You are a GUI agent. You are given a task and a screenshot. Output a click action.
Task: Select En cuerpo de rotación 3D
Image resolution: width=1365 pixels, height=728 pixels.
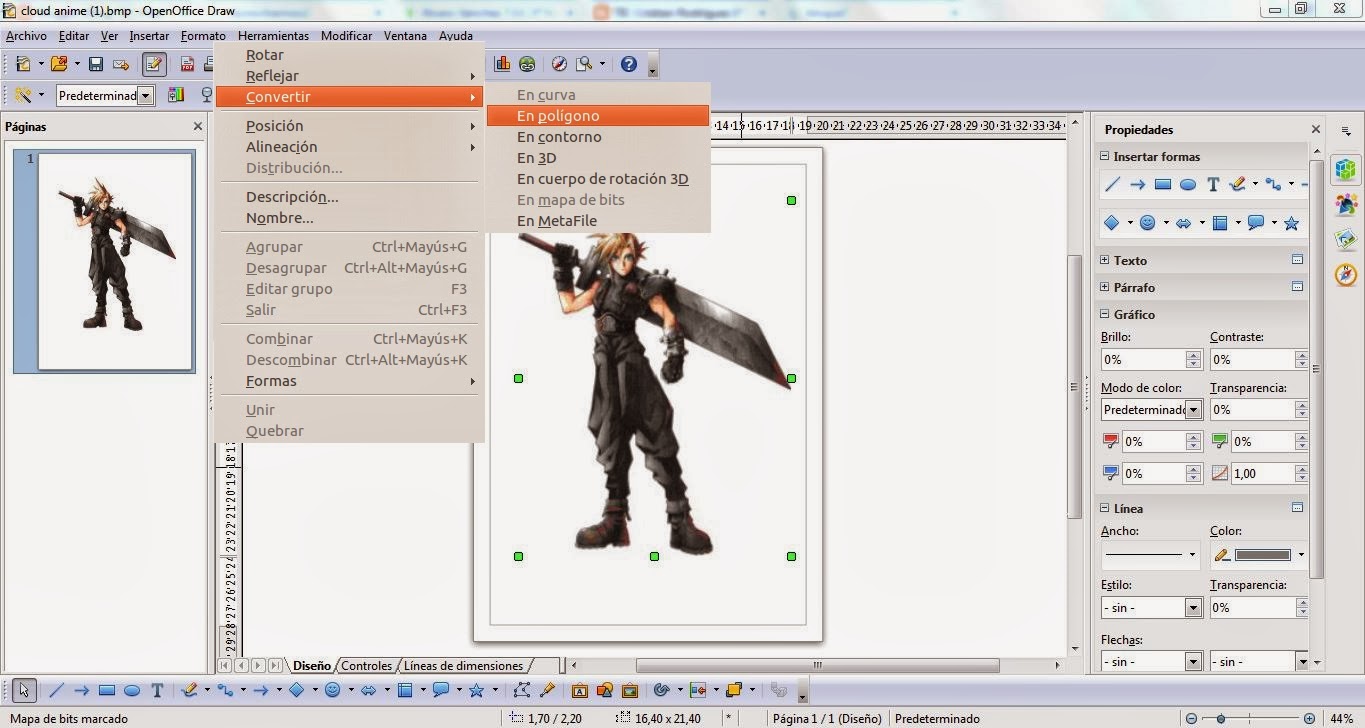(598, 179)
